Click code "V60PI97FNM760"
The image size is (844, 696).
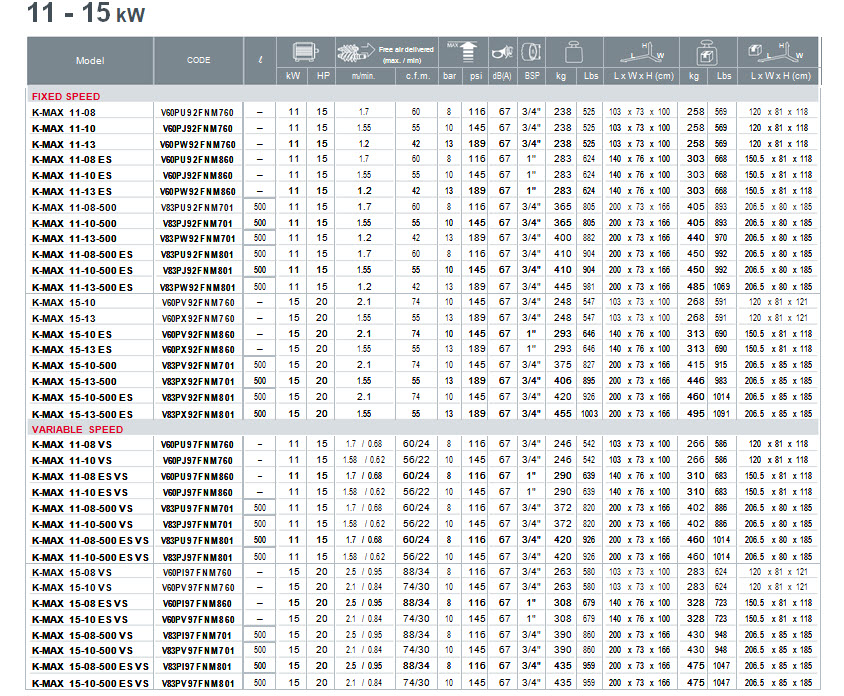click(198, 573)
